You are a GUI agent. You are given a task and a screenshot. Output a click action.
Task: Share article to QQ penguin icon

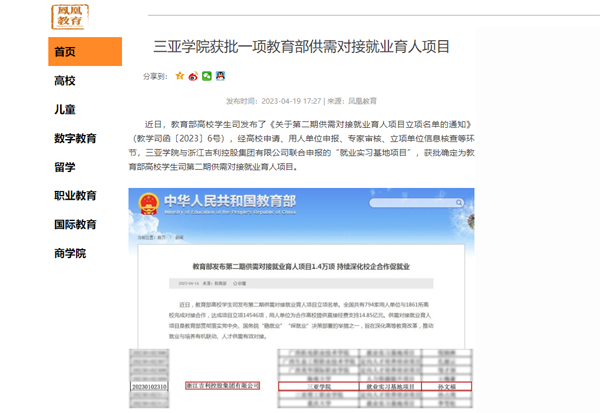coord(220,76)
